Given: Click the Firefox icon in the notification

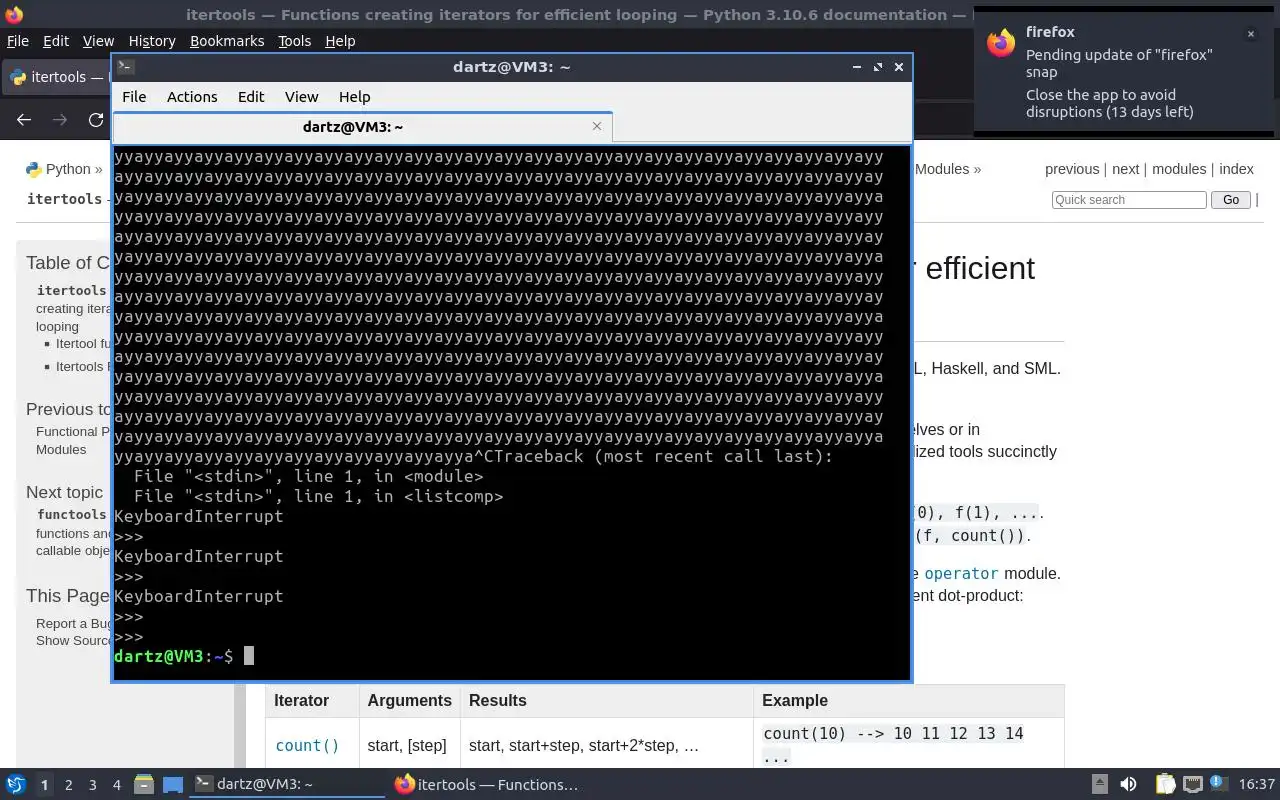Looking at the screenshot, I should 1001,44.
